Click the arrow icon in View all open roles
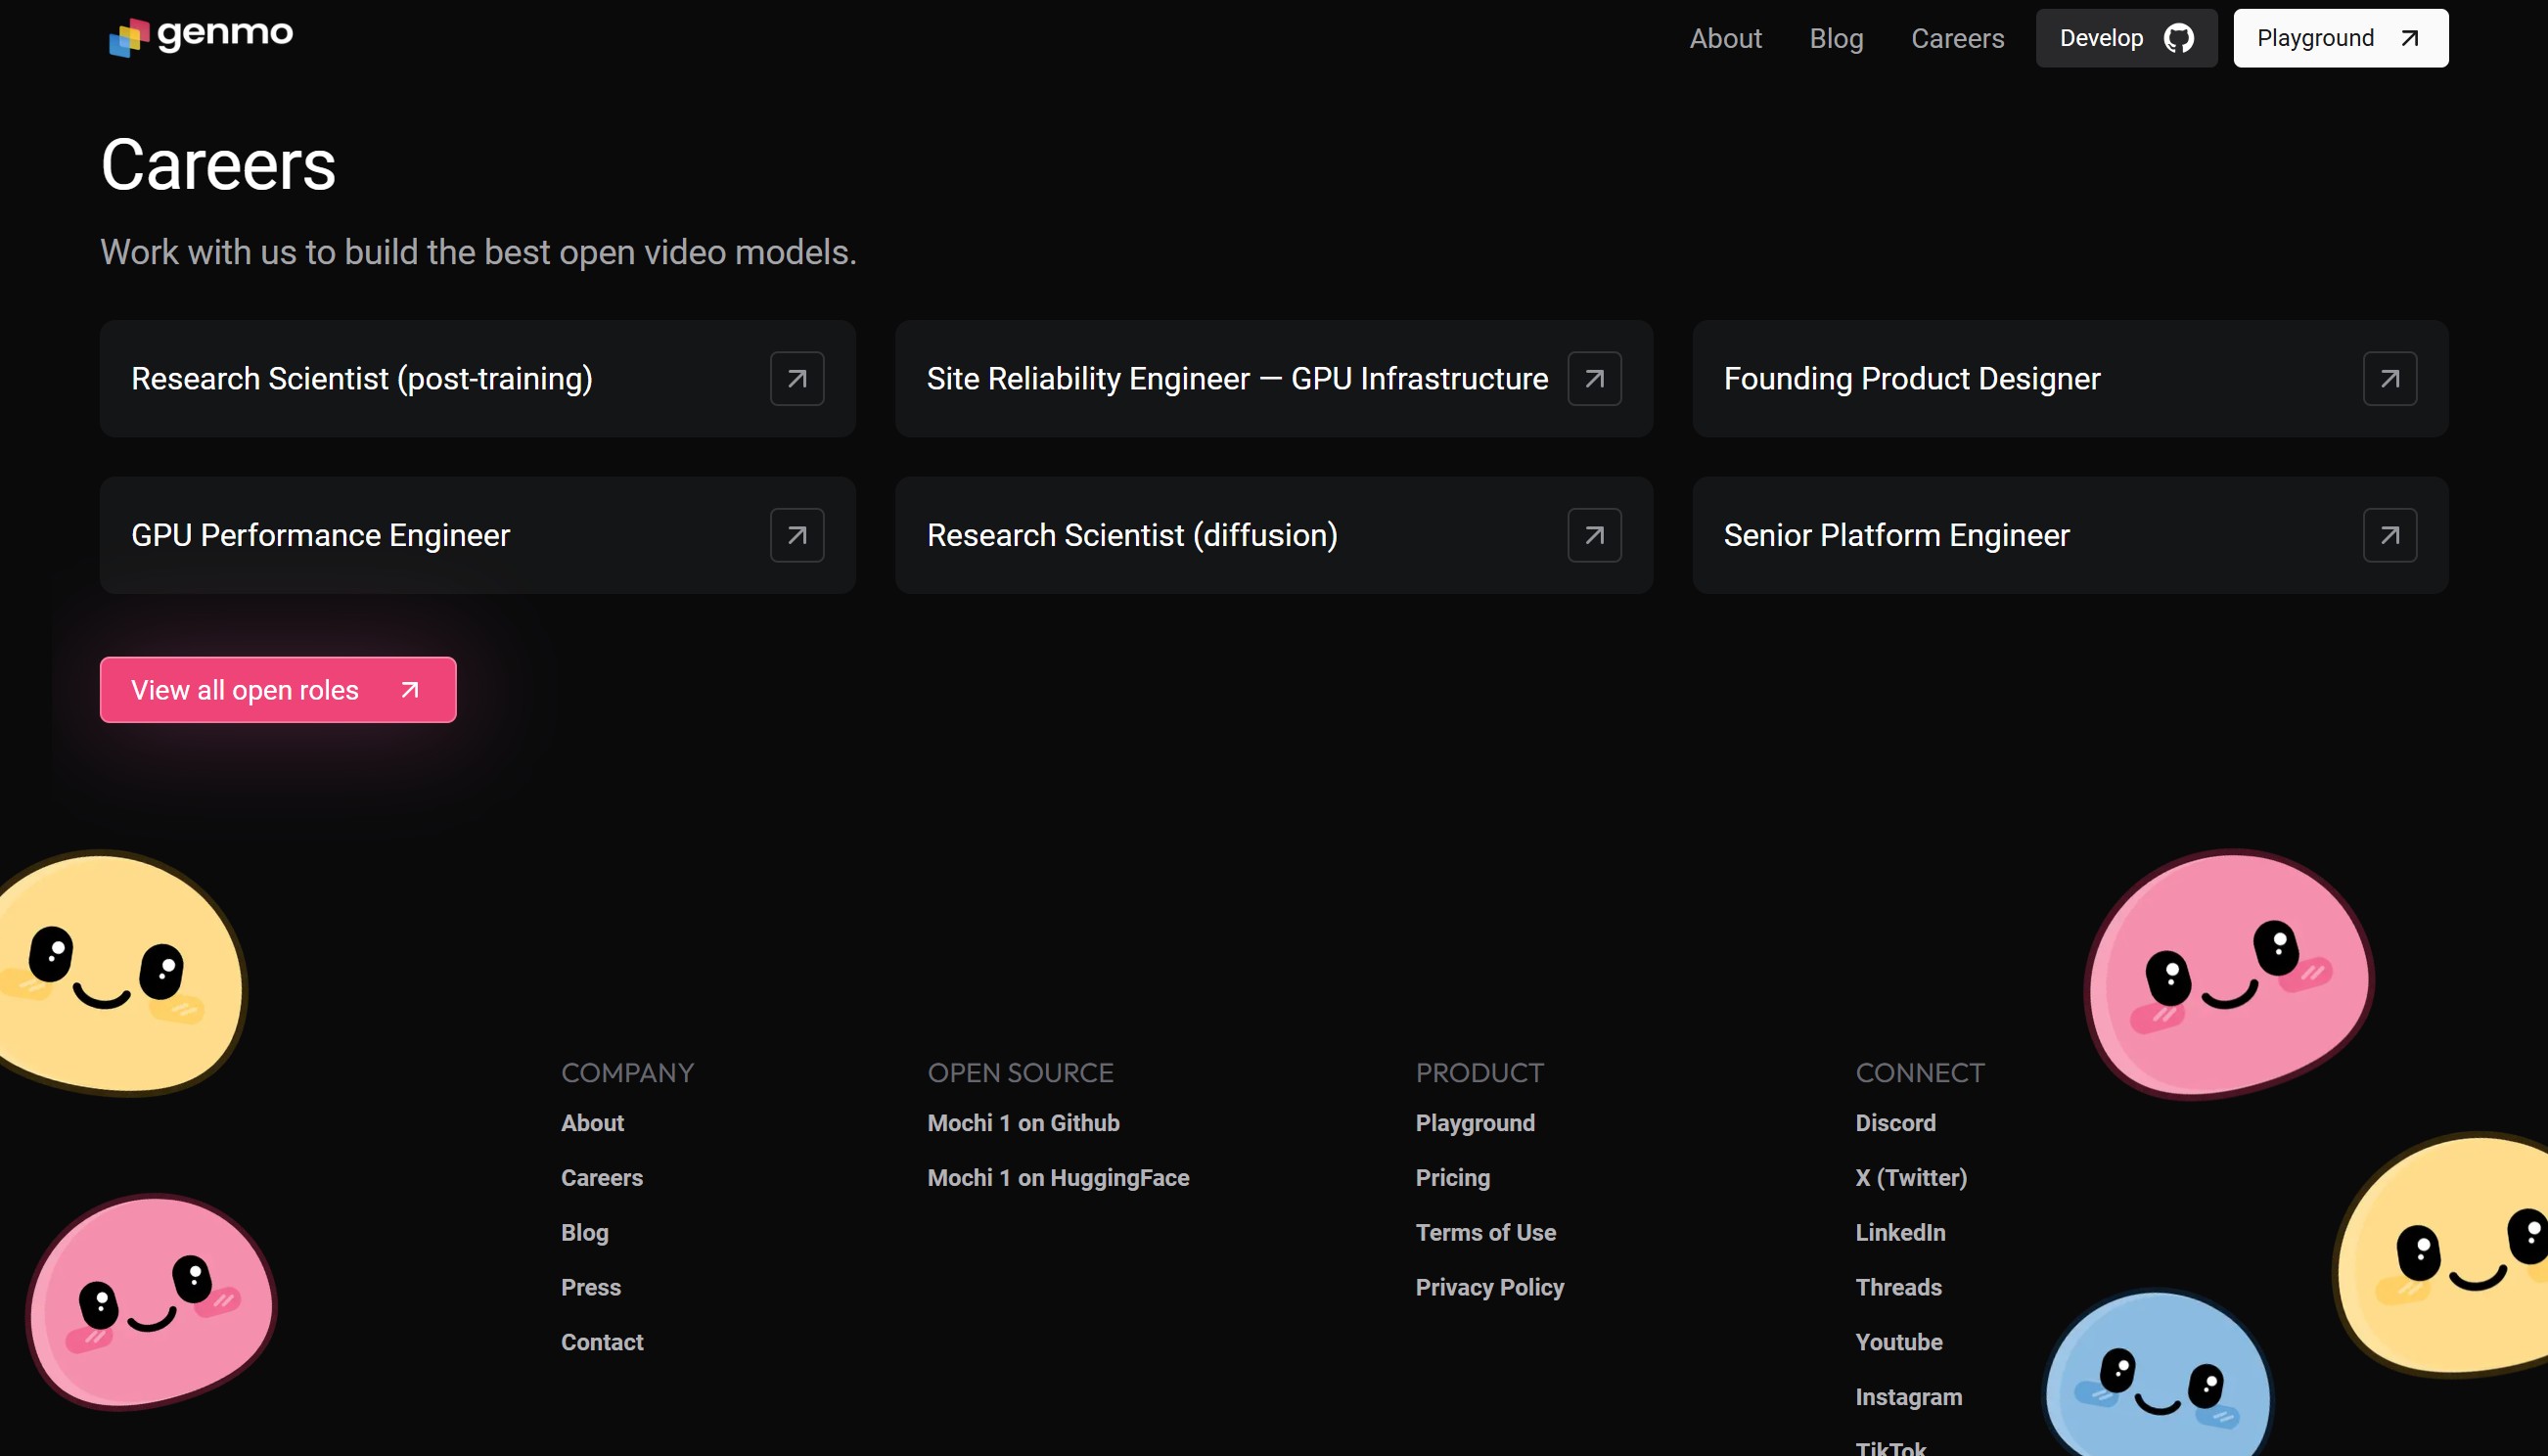2548x1456 pixels. (409, 690)
